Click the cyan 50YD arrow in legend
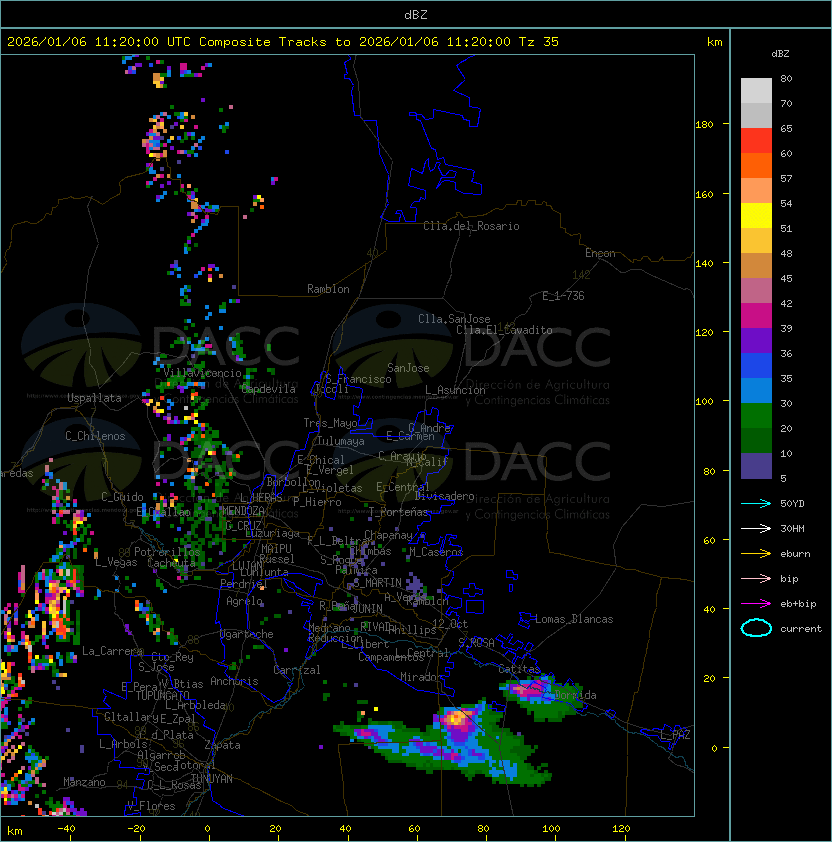This screenshot has width=832, height=842. 756,503
